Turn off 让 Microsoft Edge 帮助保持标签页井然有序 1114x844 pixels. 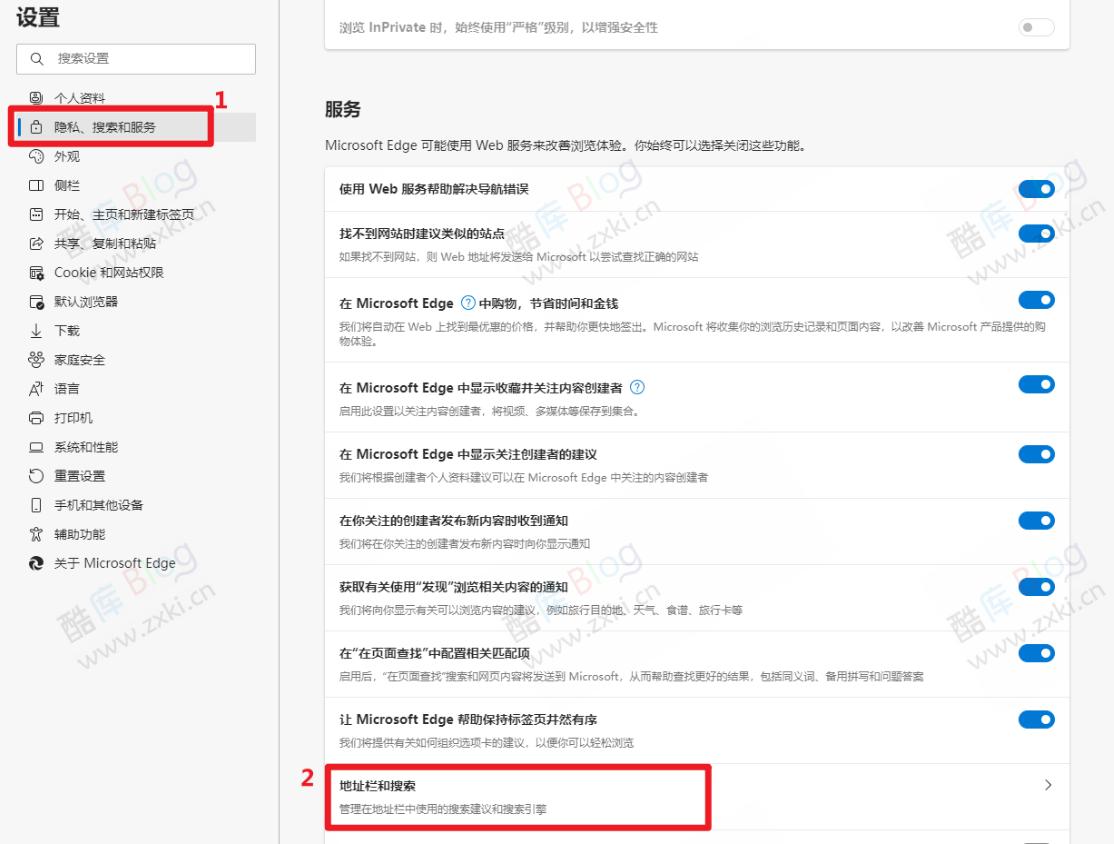1036,718
